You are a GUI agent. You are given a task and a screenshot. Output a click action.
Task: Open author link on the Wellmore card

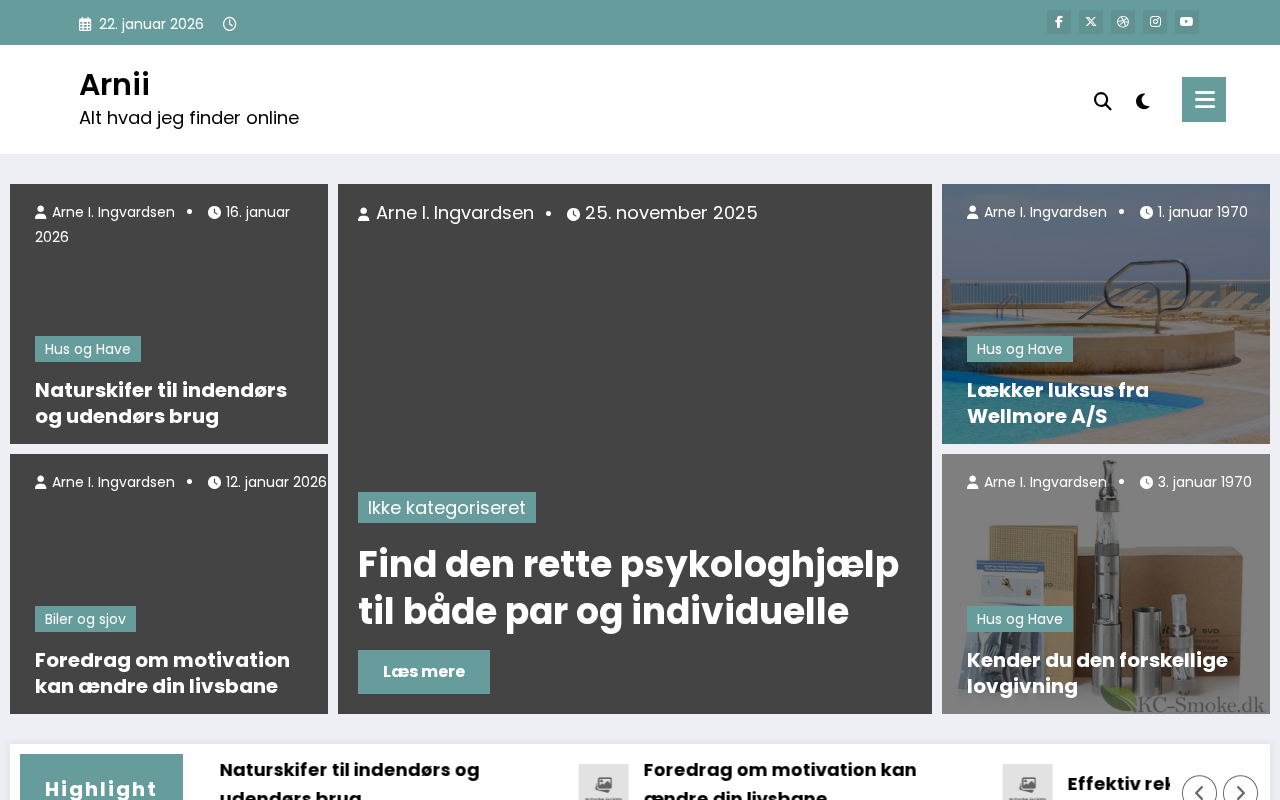pos(1037,212)
